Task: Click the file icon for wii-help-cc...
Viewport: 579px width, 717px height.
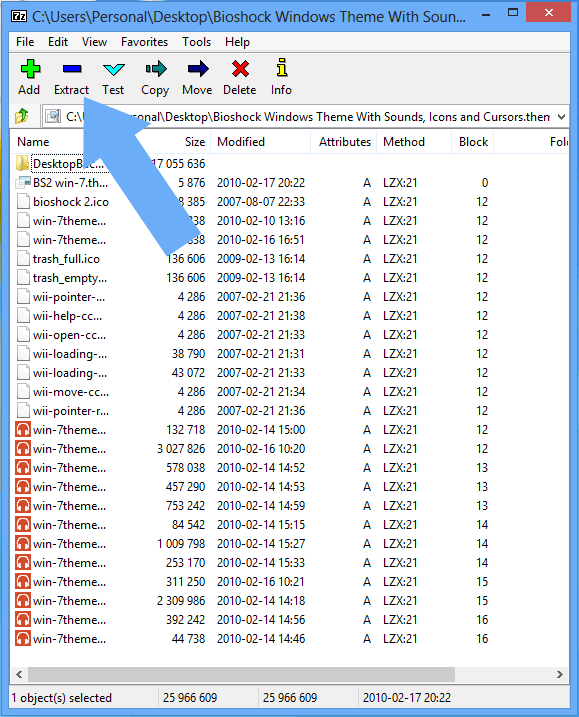Action: (x=23, y=316)
